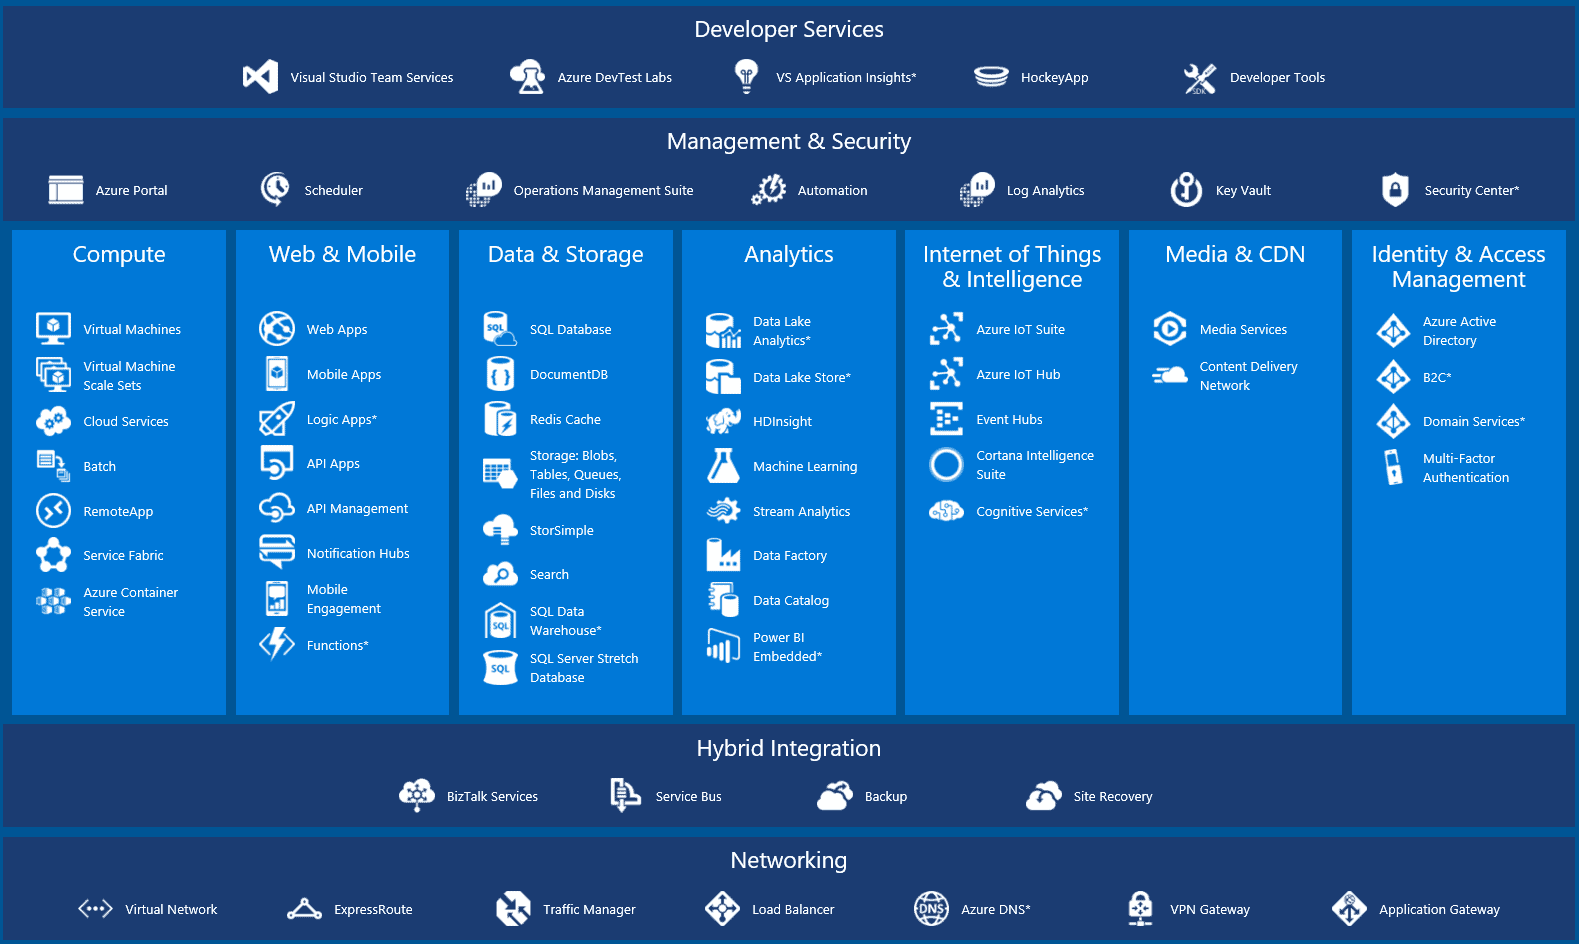
Task: Select the Scheduler clock icon
Action: coord(275,189)
